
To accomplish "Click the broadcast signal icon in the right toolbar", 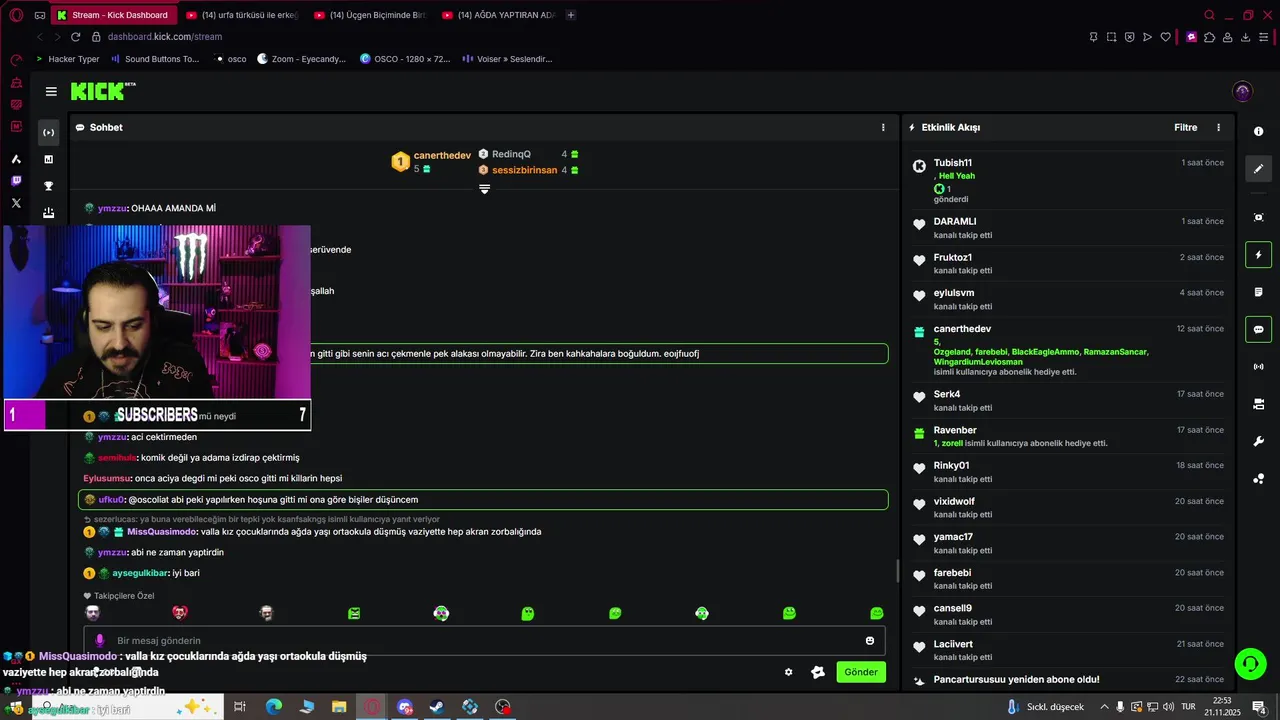I will (1258, 367).
